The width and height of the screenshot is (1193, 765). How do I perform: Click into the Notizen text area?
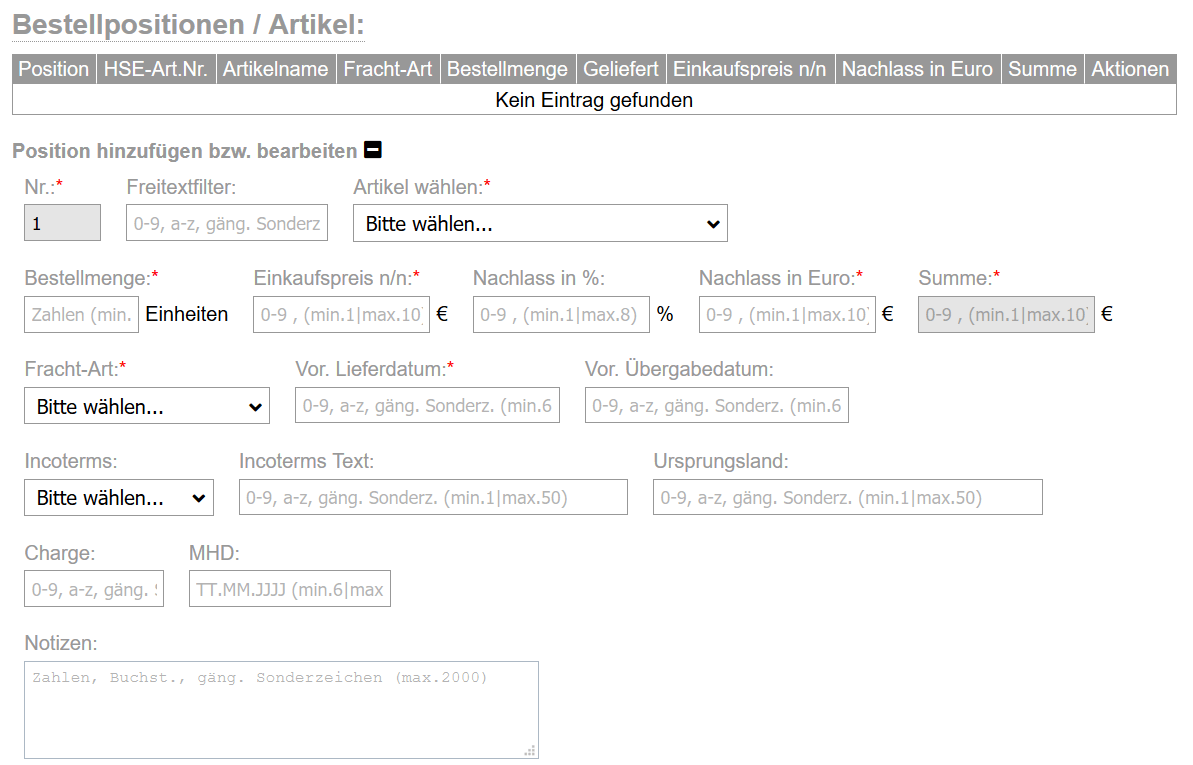[x=282, y=709]
